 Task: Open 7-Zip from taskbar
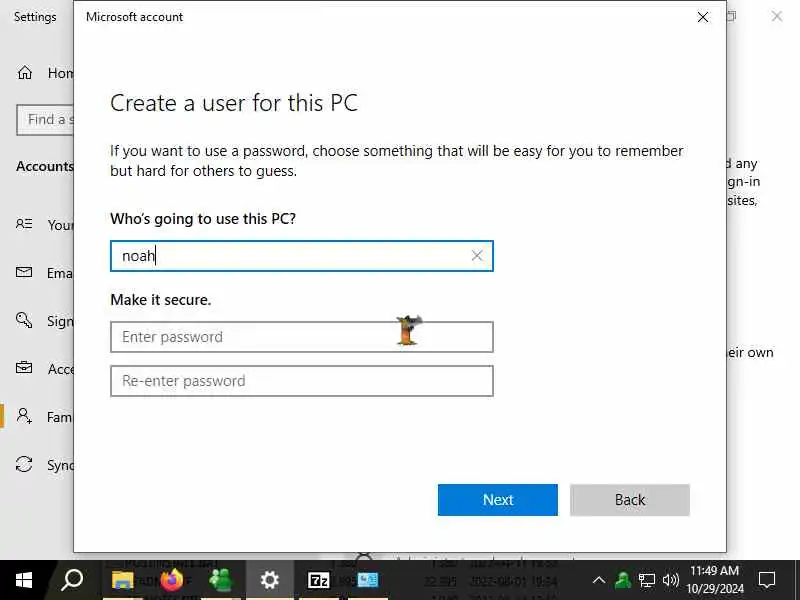coord(319,580)
